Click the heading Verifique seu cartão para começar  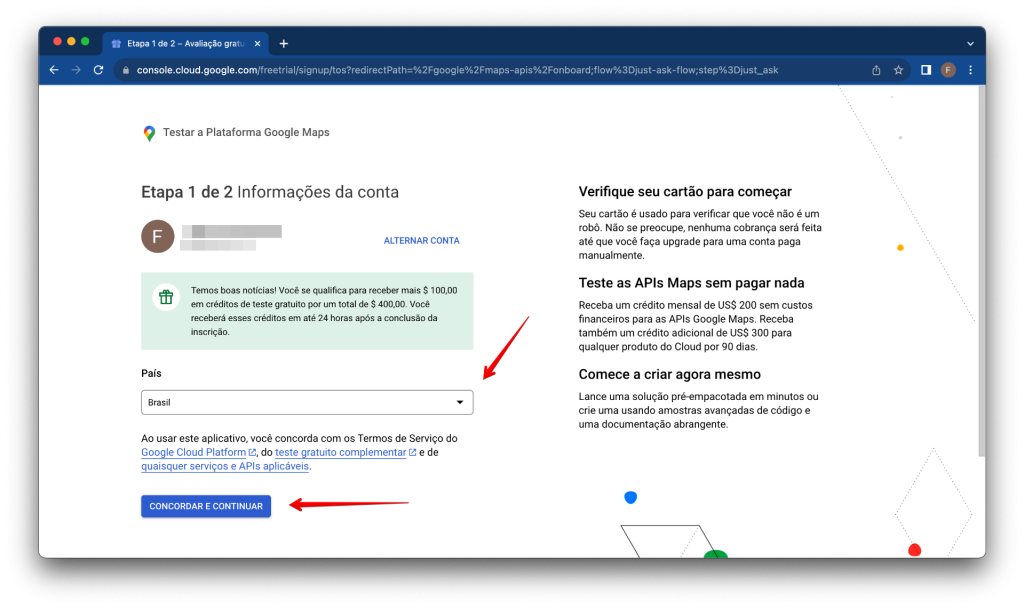pyautogui.click(x=685, y=192)
